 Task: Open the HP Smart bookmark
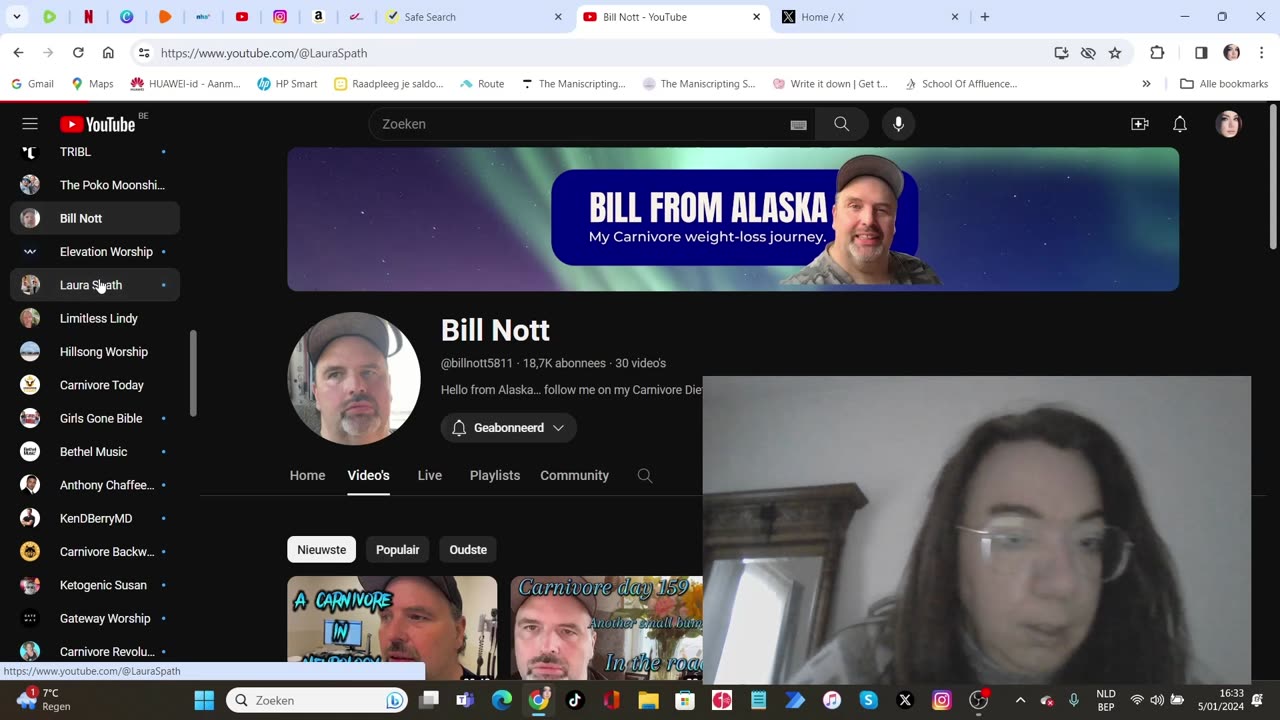(x=287, y=84)
